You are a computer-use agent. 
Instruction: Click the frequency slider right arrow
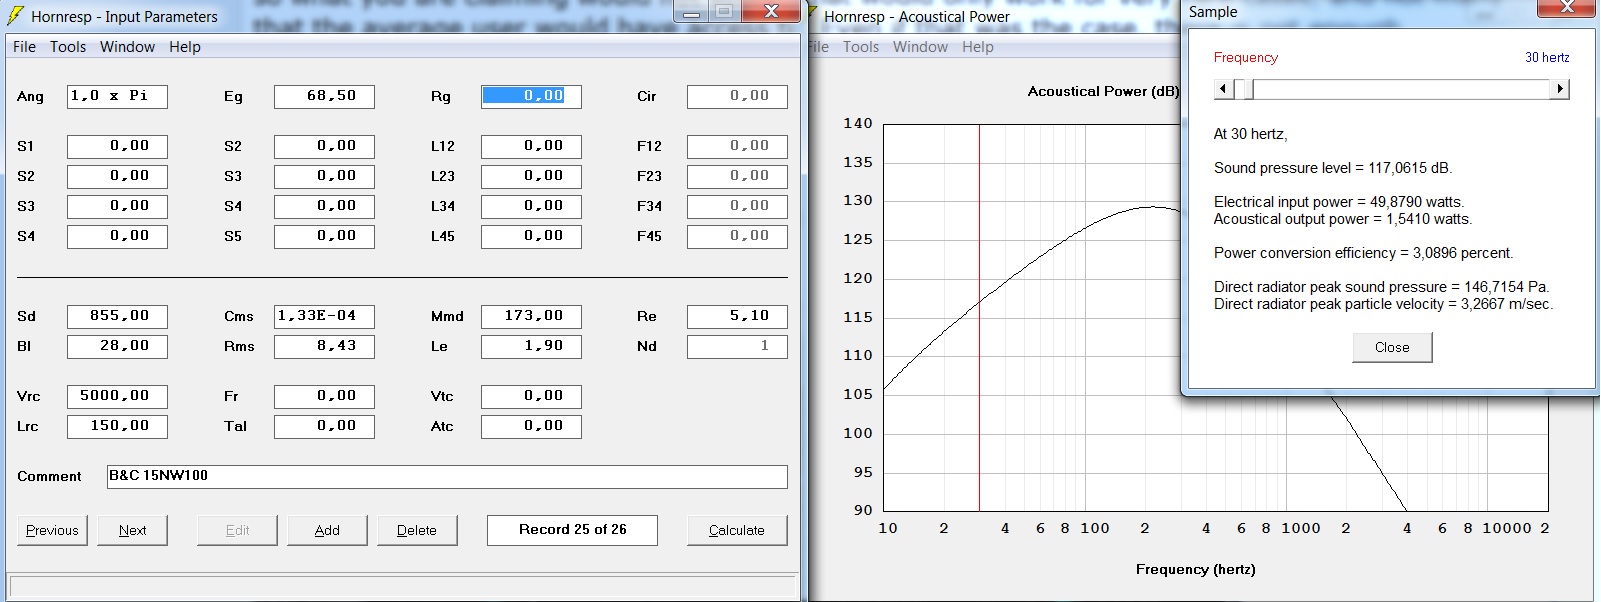point(1560,89)
